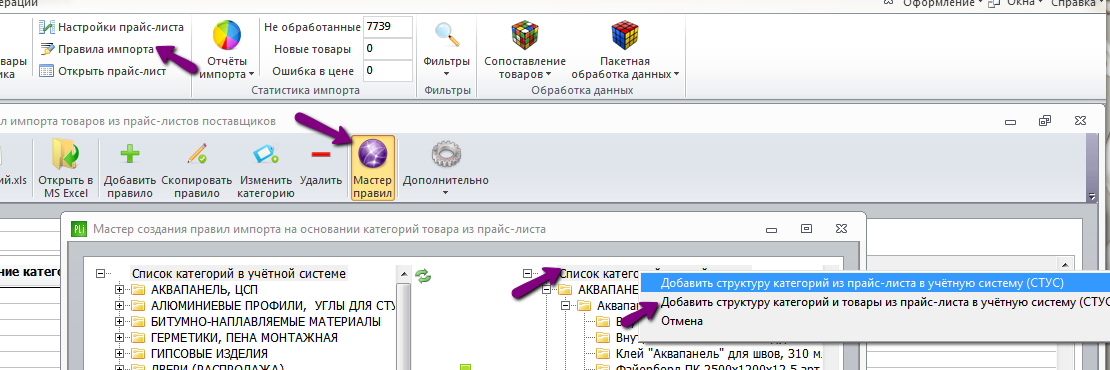1110x370 pixels.
Task: Open Настройки прайс-листа settings
Action: click(x=112, y=28)
